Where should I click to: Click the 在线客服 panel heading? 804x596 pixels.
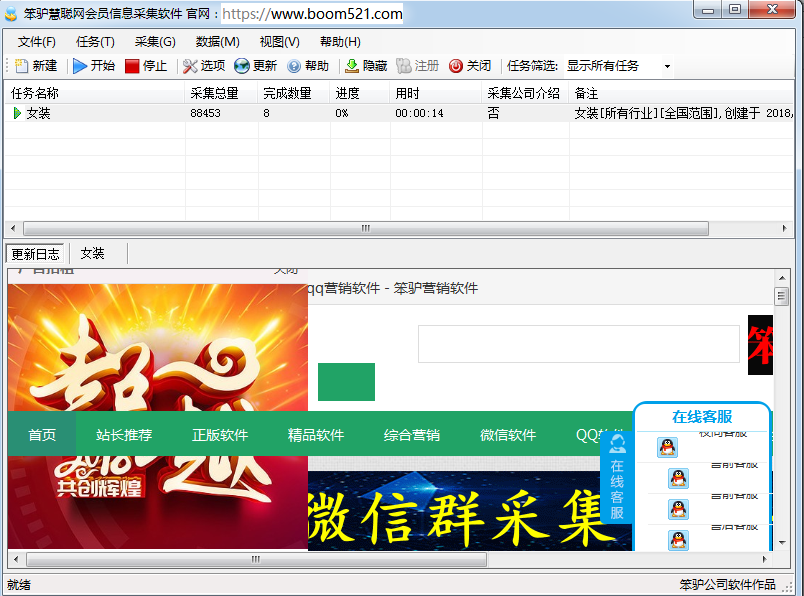point(702,417)
